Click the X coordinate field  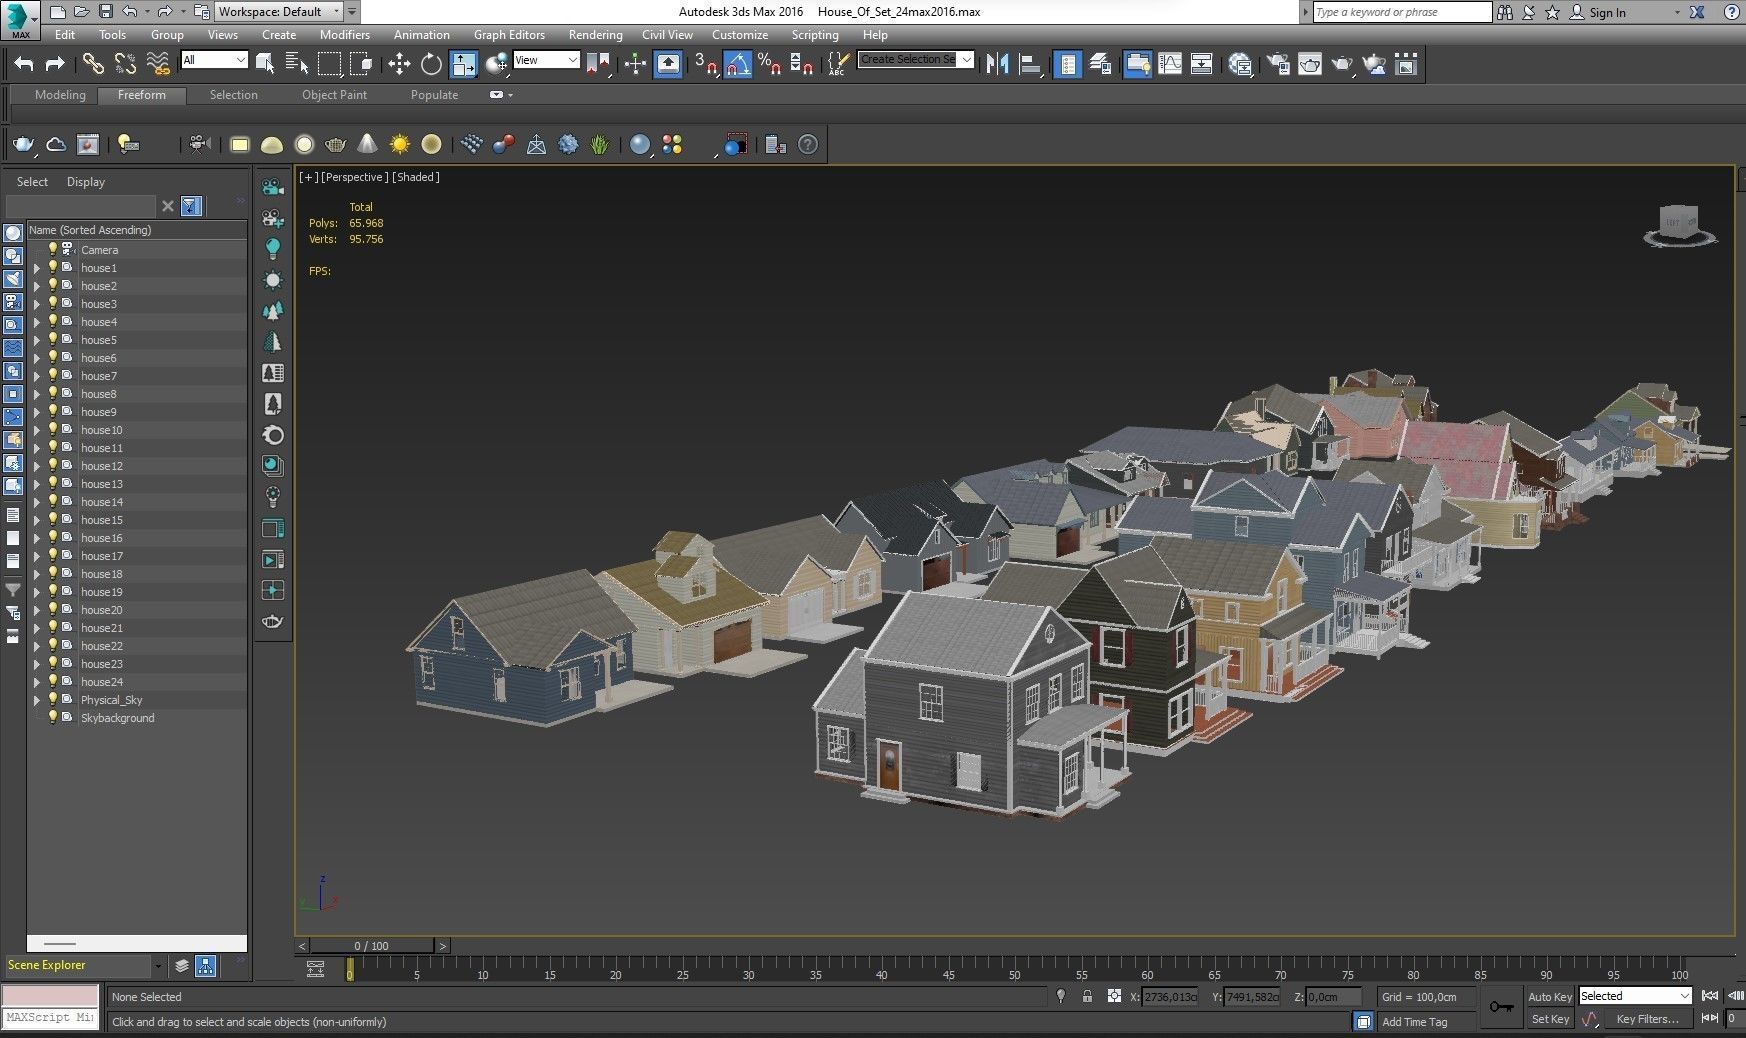[1169, 996]
